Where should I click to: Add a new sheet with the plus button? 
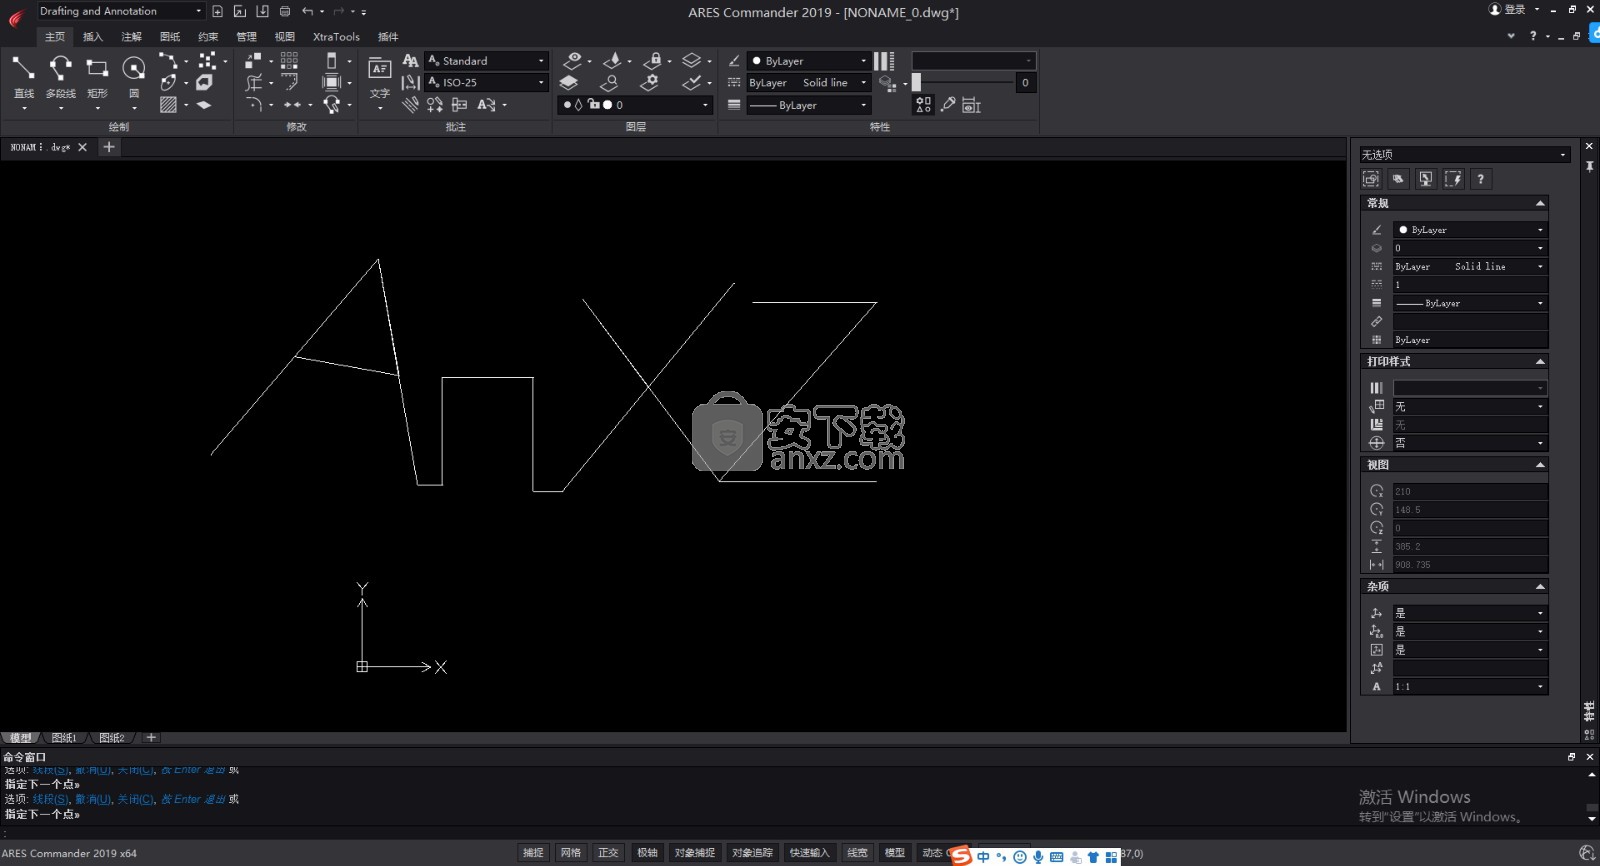click(x=151, y=738)
